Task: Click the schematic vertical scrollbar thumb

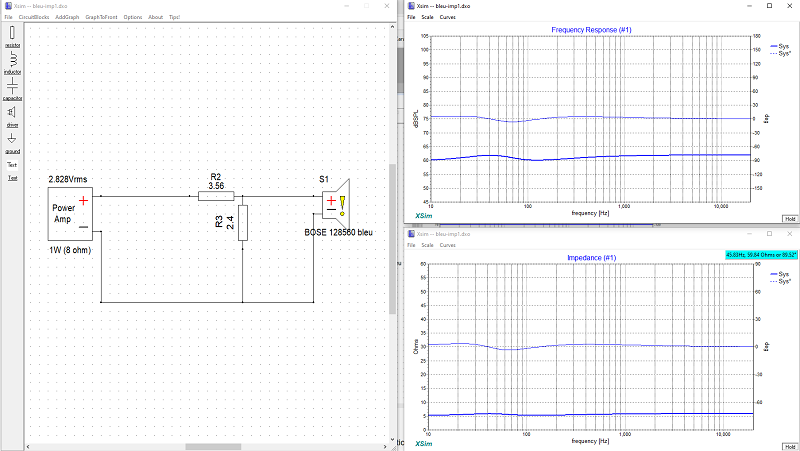Action: point(392,239)
